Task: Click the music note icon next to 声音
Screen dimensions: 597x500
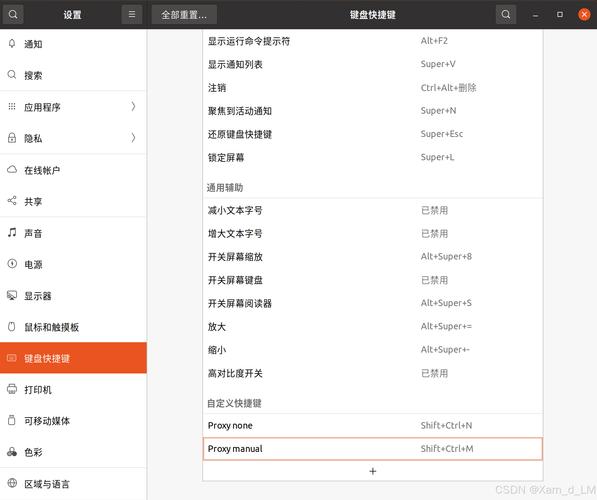Action: coord(12,232)
